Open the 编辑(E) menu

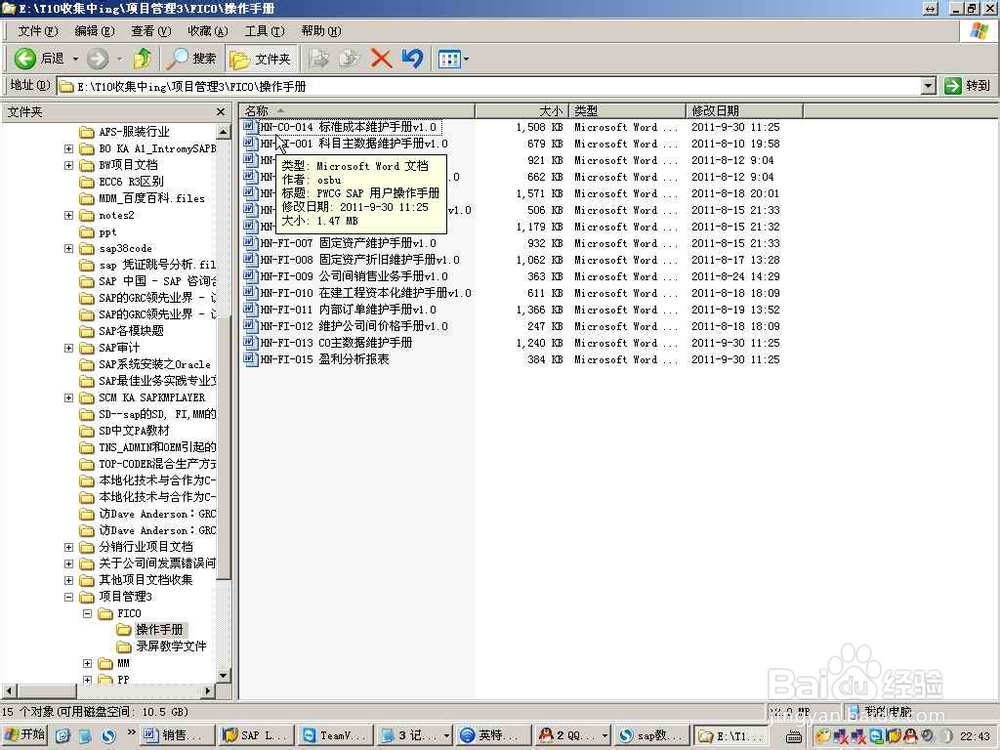click(94, 31)
